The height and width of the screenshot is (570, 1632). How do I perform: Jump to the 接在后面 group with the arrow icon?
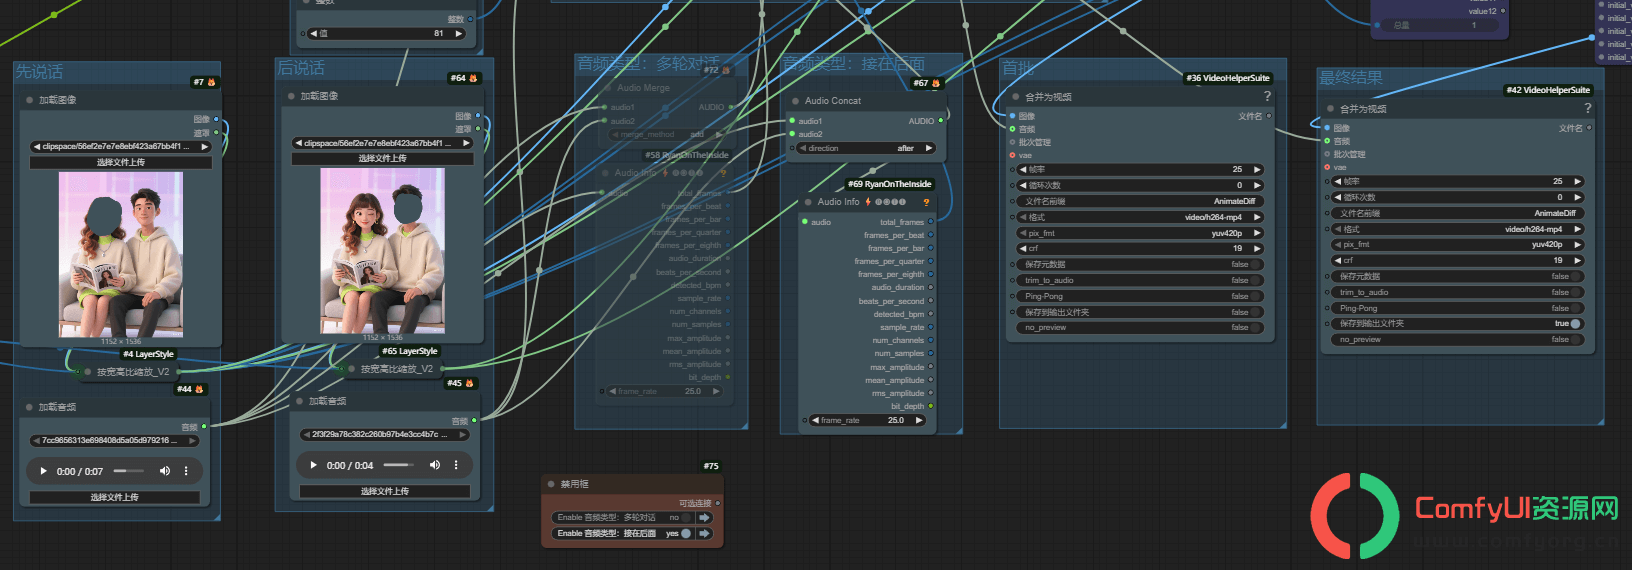(704, 534)
